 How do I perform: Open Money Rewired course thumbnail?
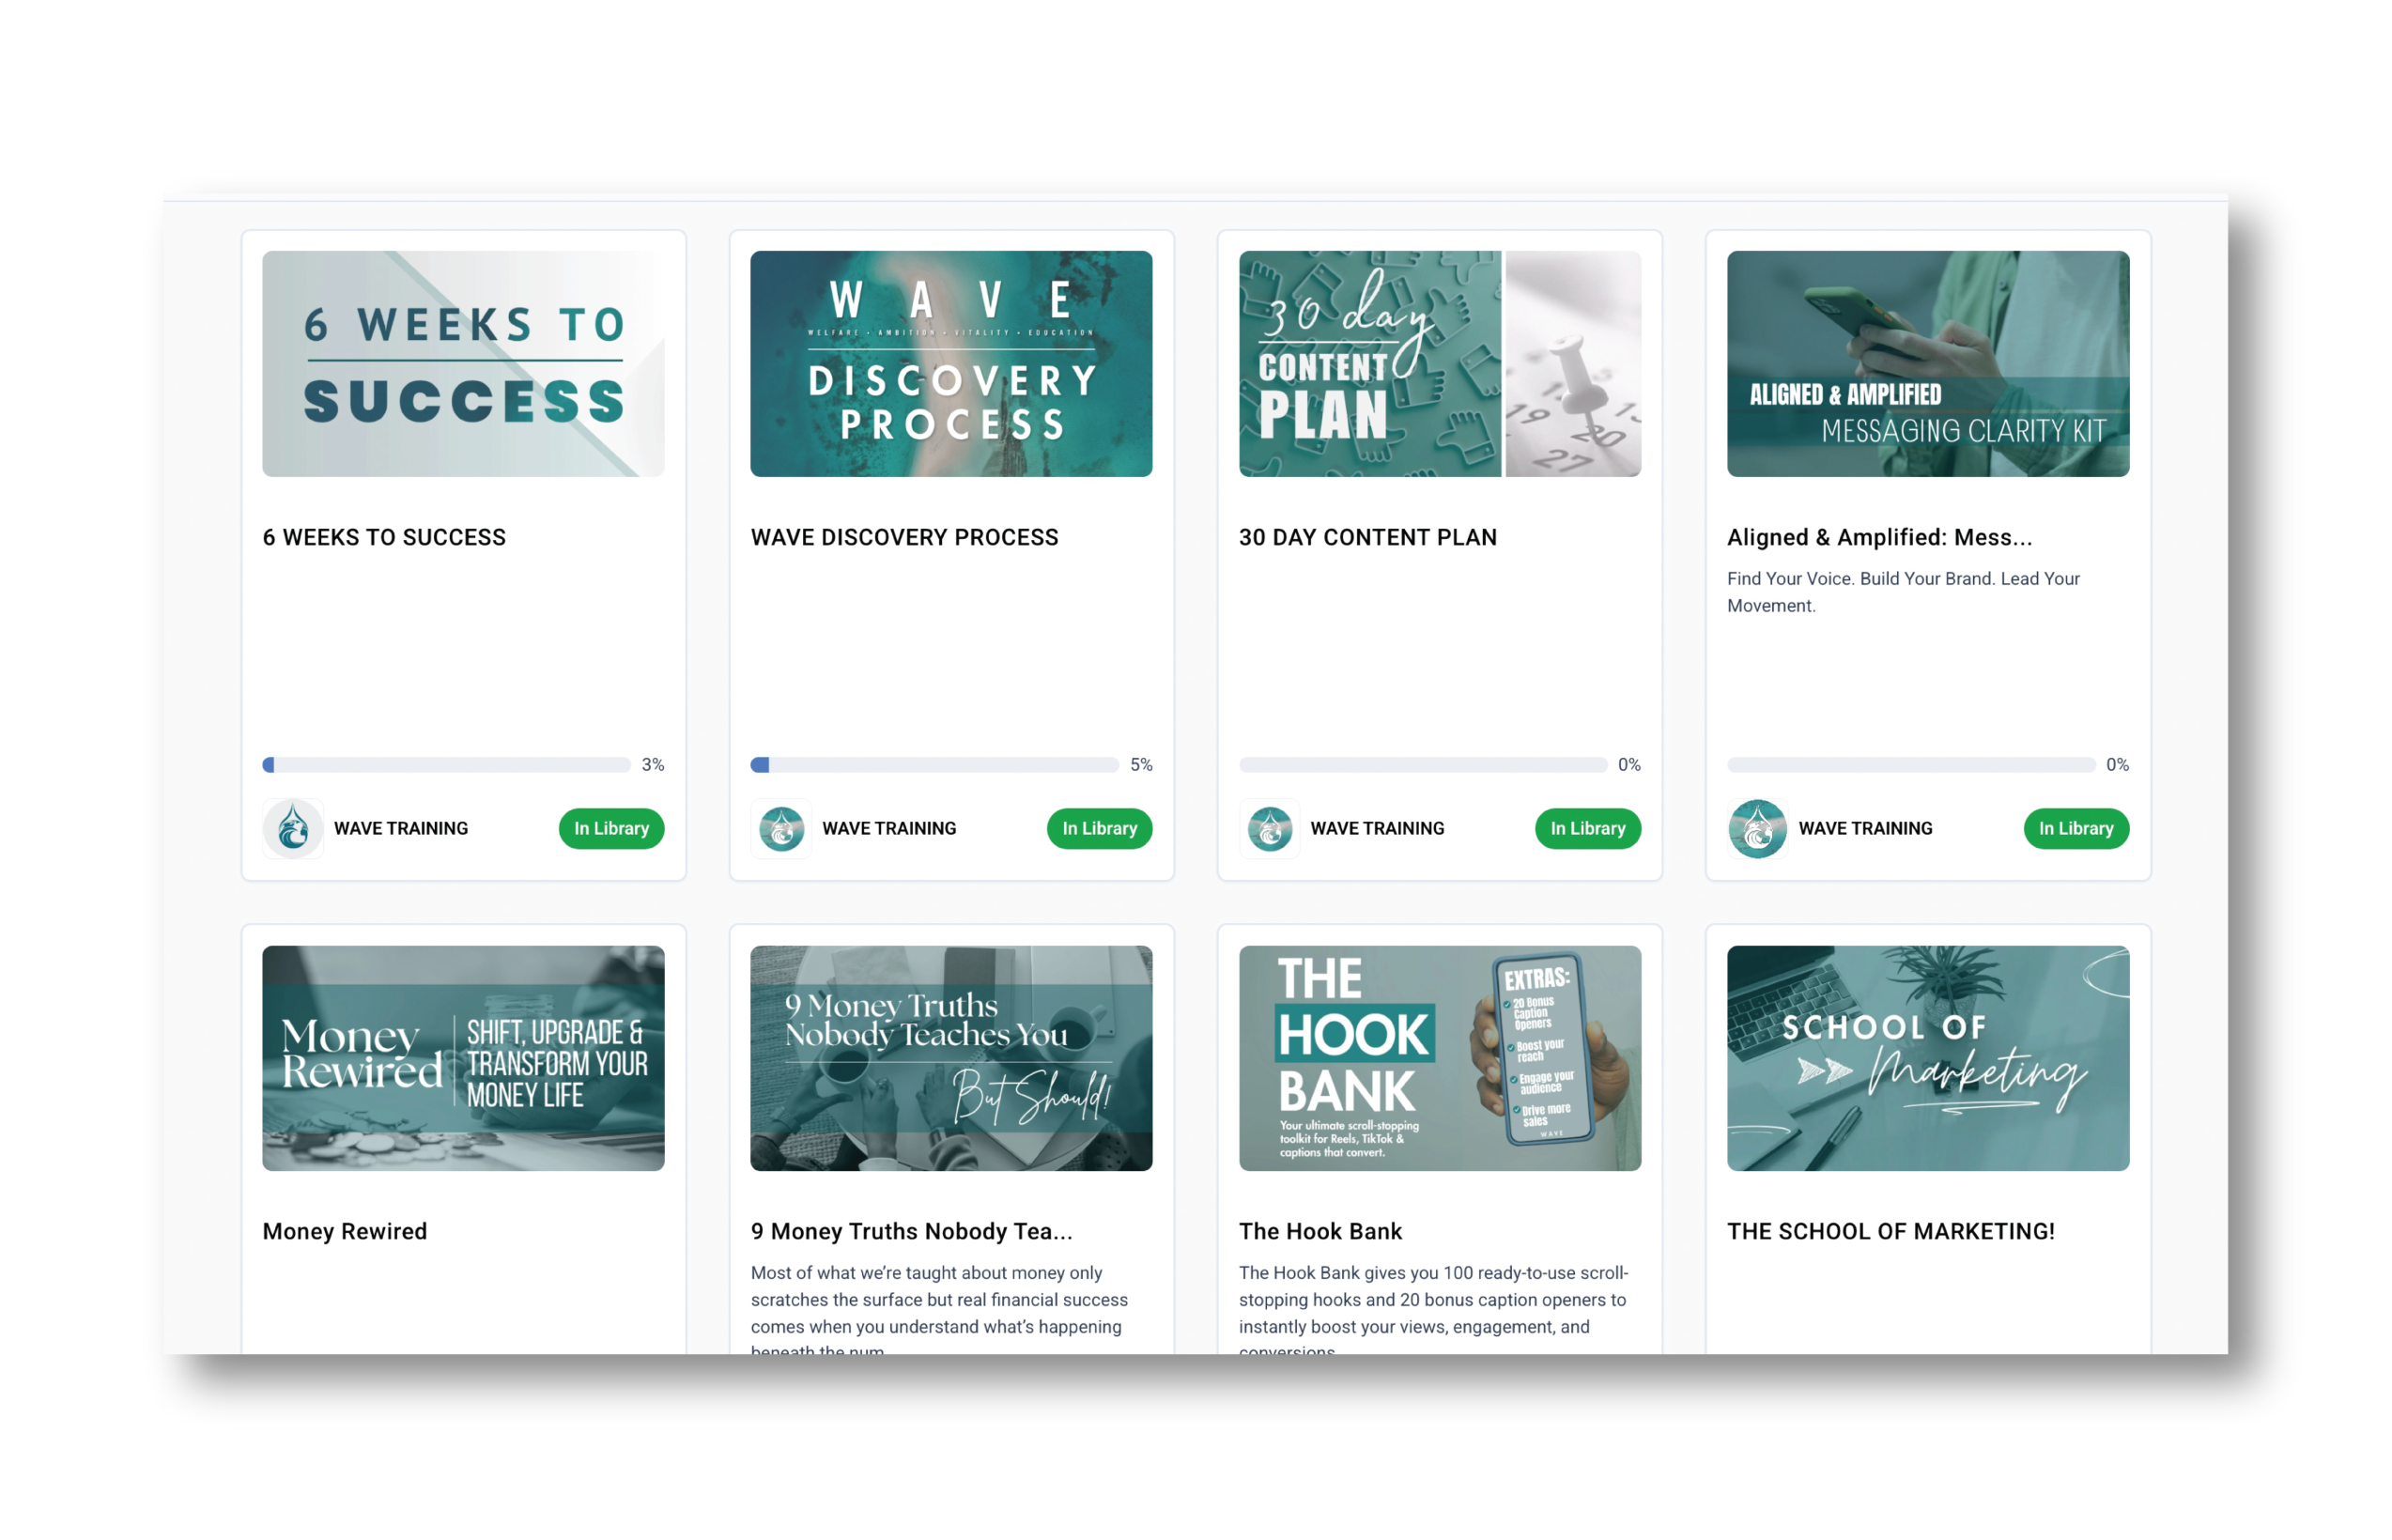tap(463, 1058)
